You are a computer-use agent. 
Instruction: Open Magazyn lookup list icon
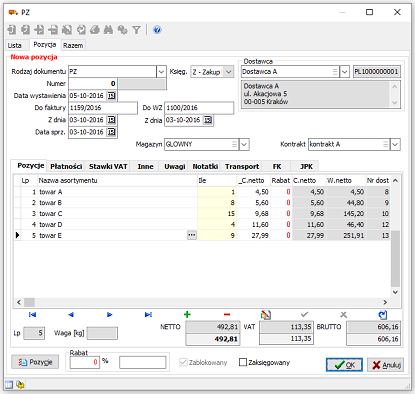coord(234,144)
